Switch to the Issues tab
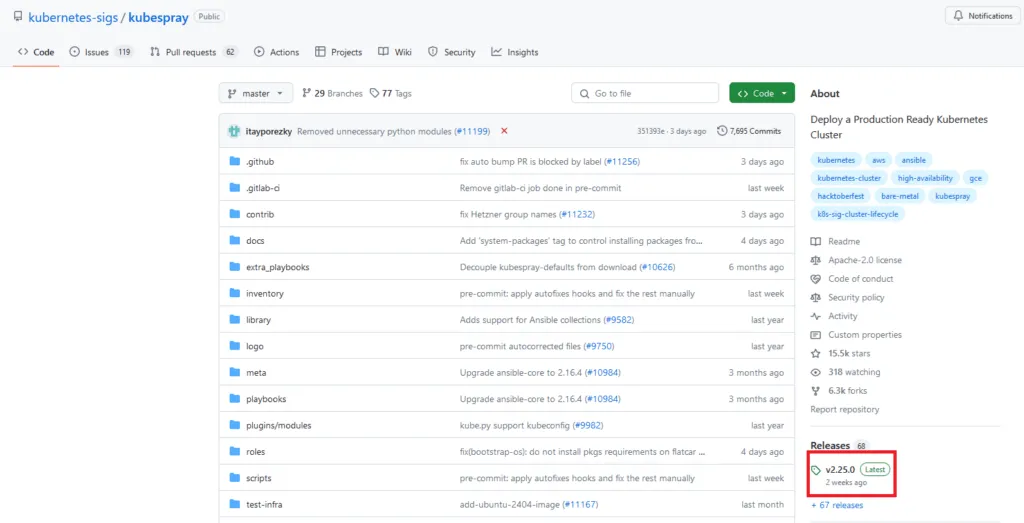Image resolution: width=1024 pixels, height=523 pixels. coord(101,52)
